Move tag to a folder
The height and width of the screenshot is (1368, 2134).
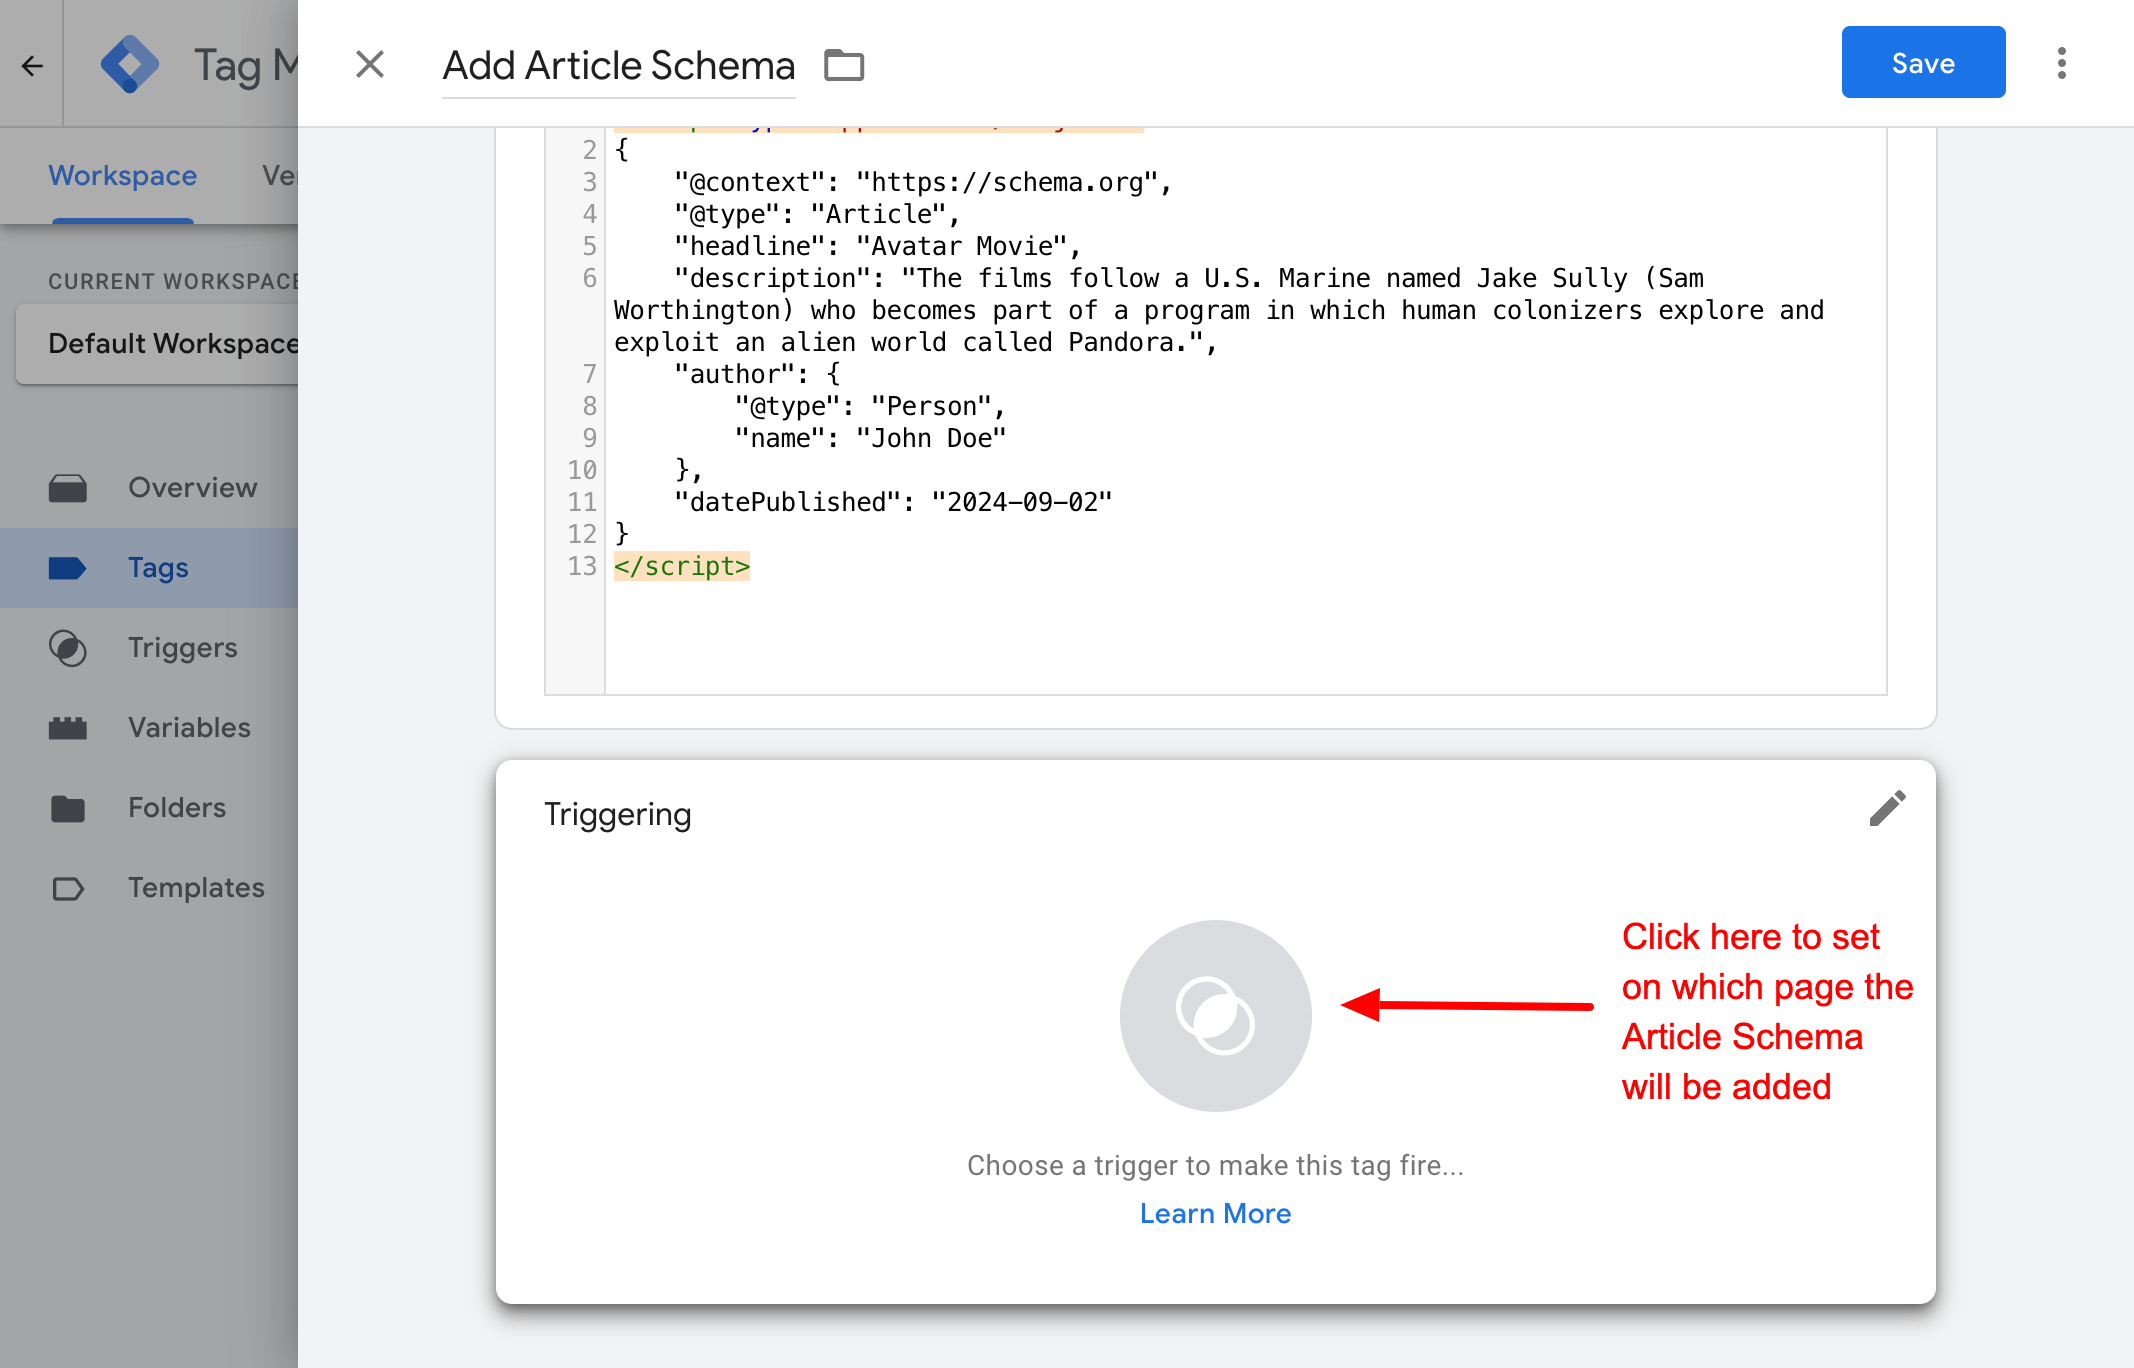(x=843, y=64)
